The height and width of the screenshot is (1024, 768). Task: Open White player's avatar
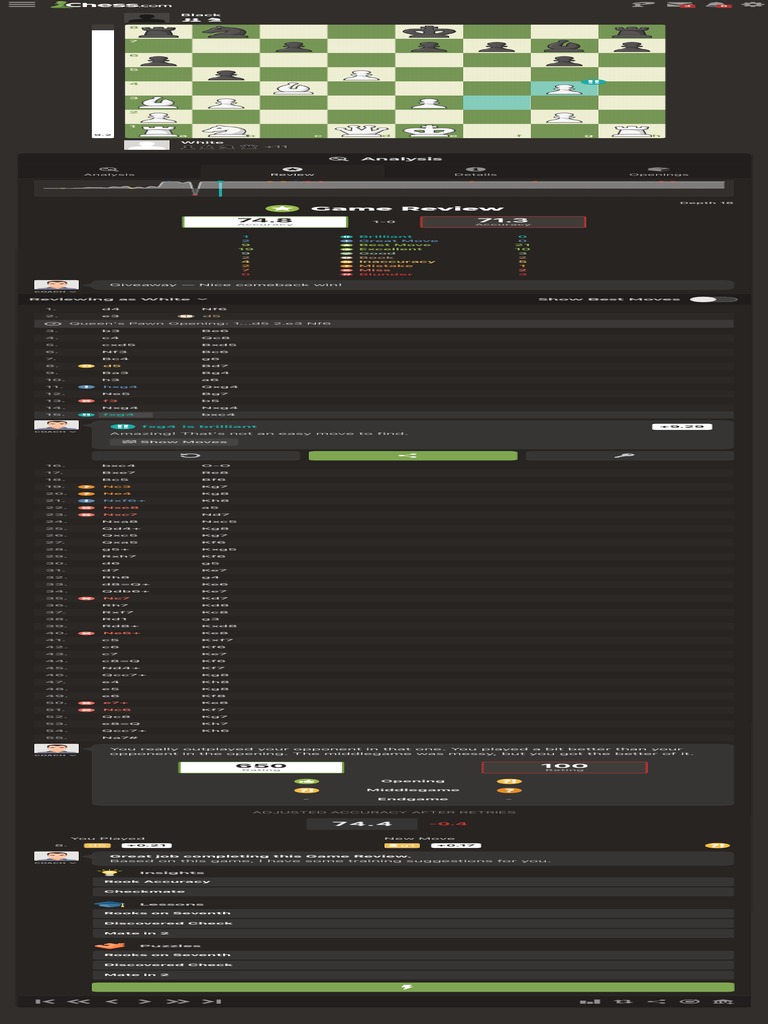tap(146, 144)
